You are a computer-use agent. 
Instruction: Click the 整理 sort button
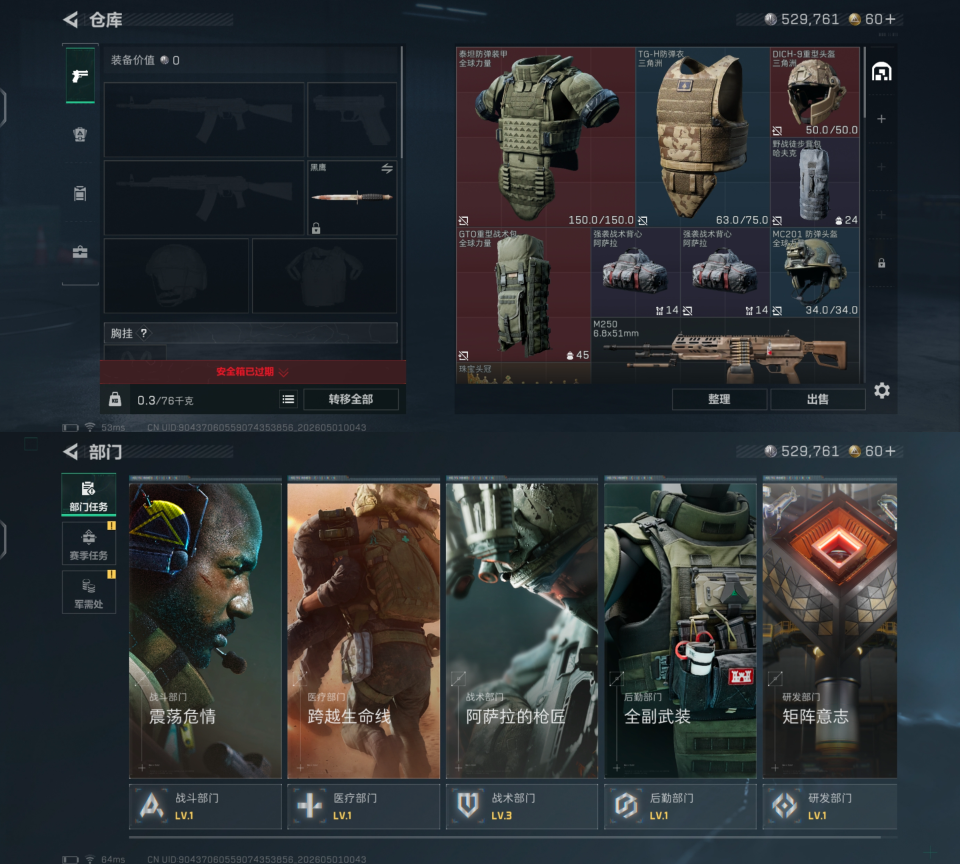(719, 399)
